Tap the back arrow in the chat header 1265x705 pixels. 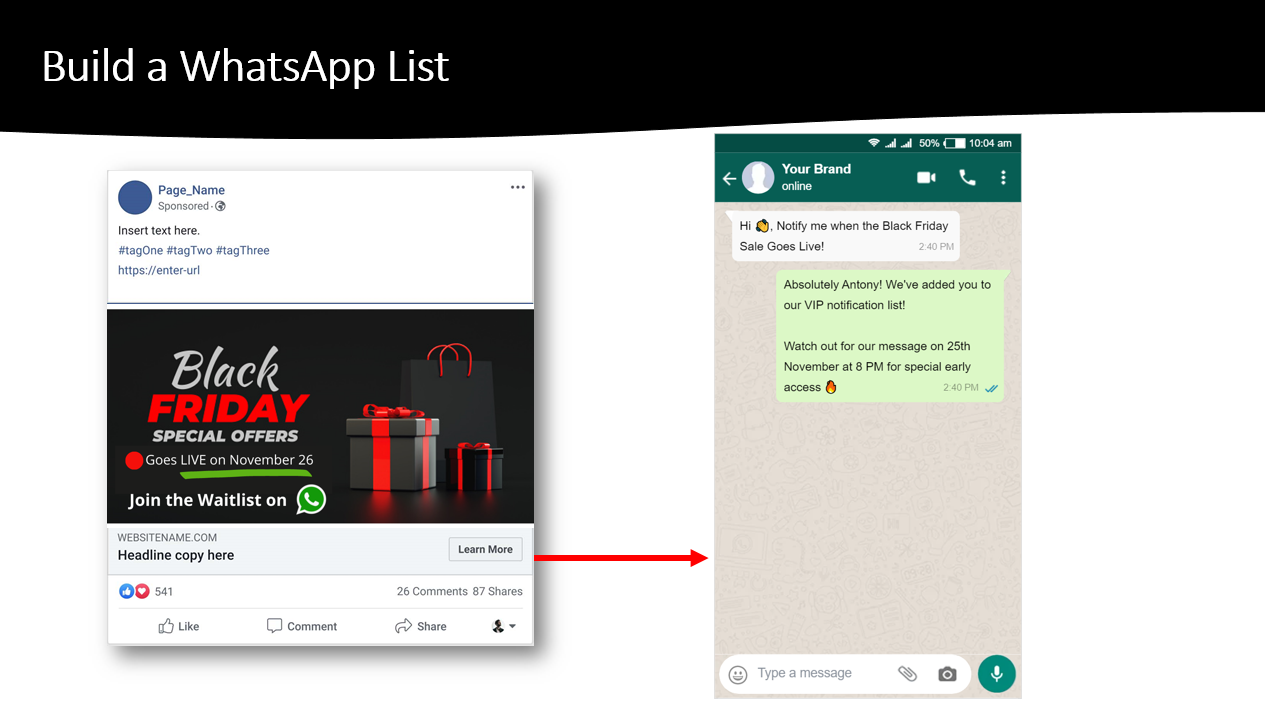tap(729, 177)
